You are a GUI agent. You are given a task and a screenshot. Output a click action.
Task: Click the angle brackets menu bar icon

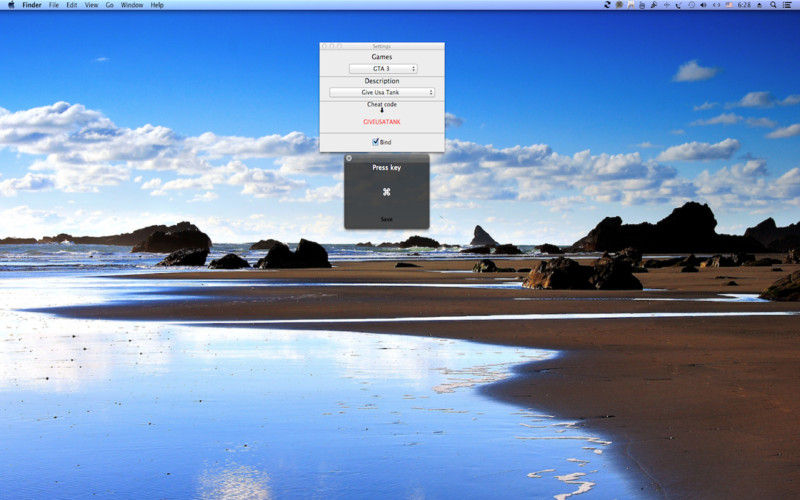[x=716, y=5]
